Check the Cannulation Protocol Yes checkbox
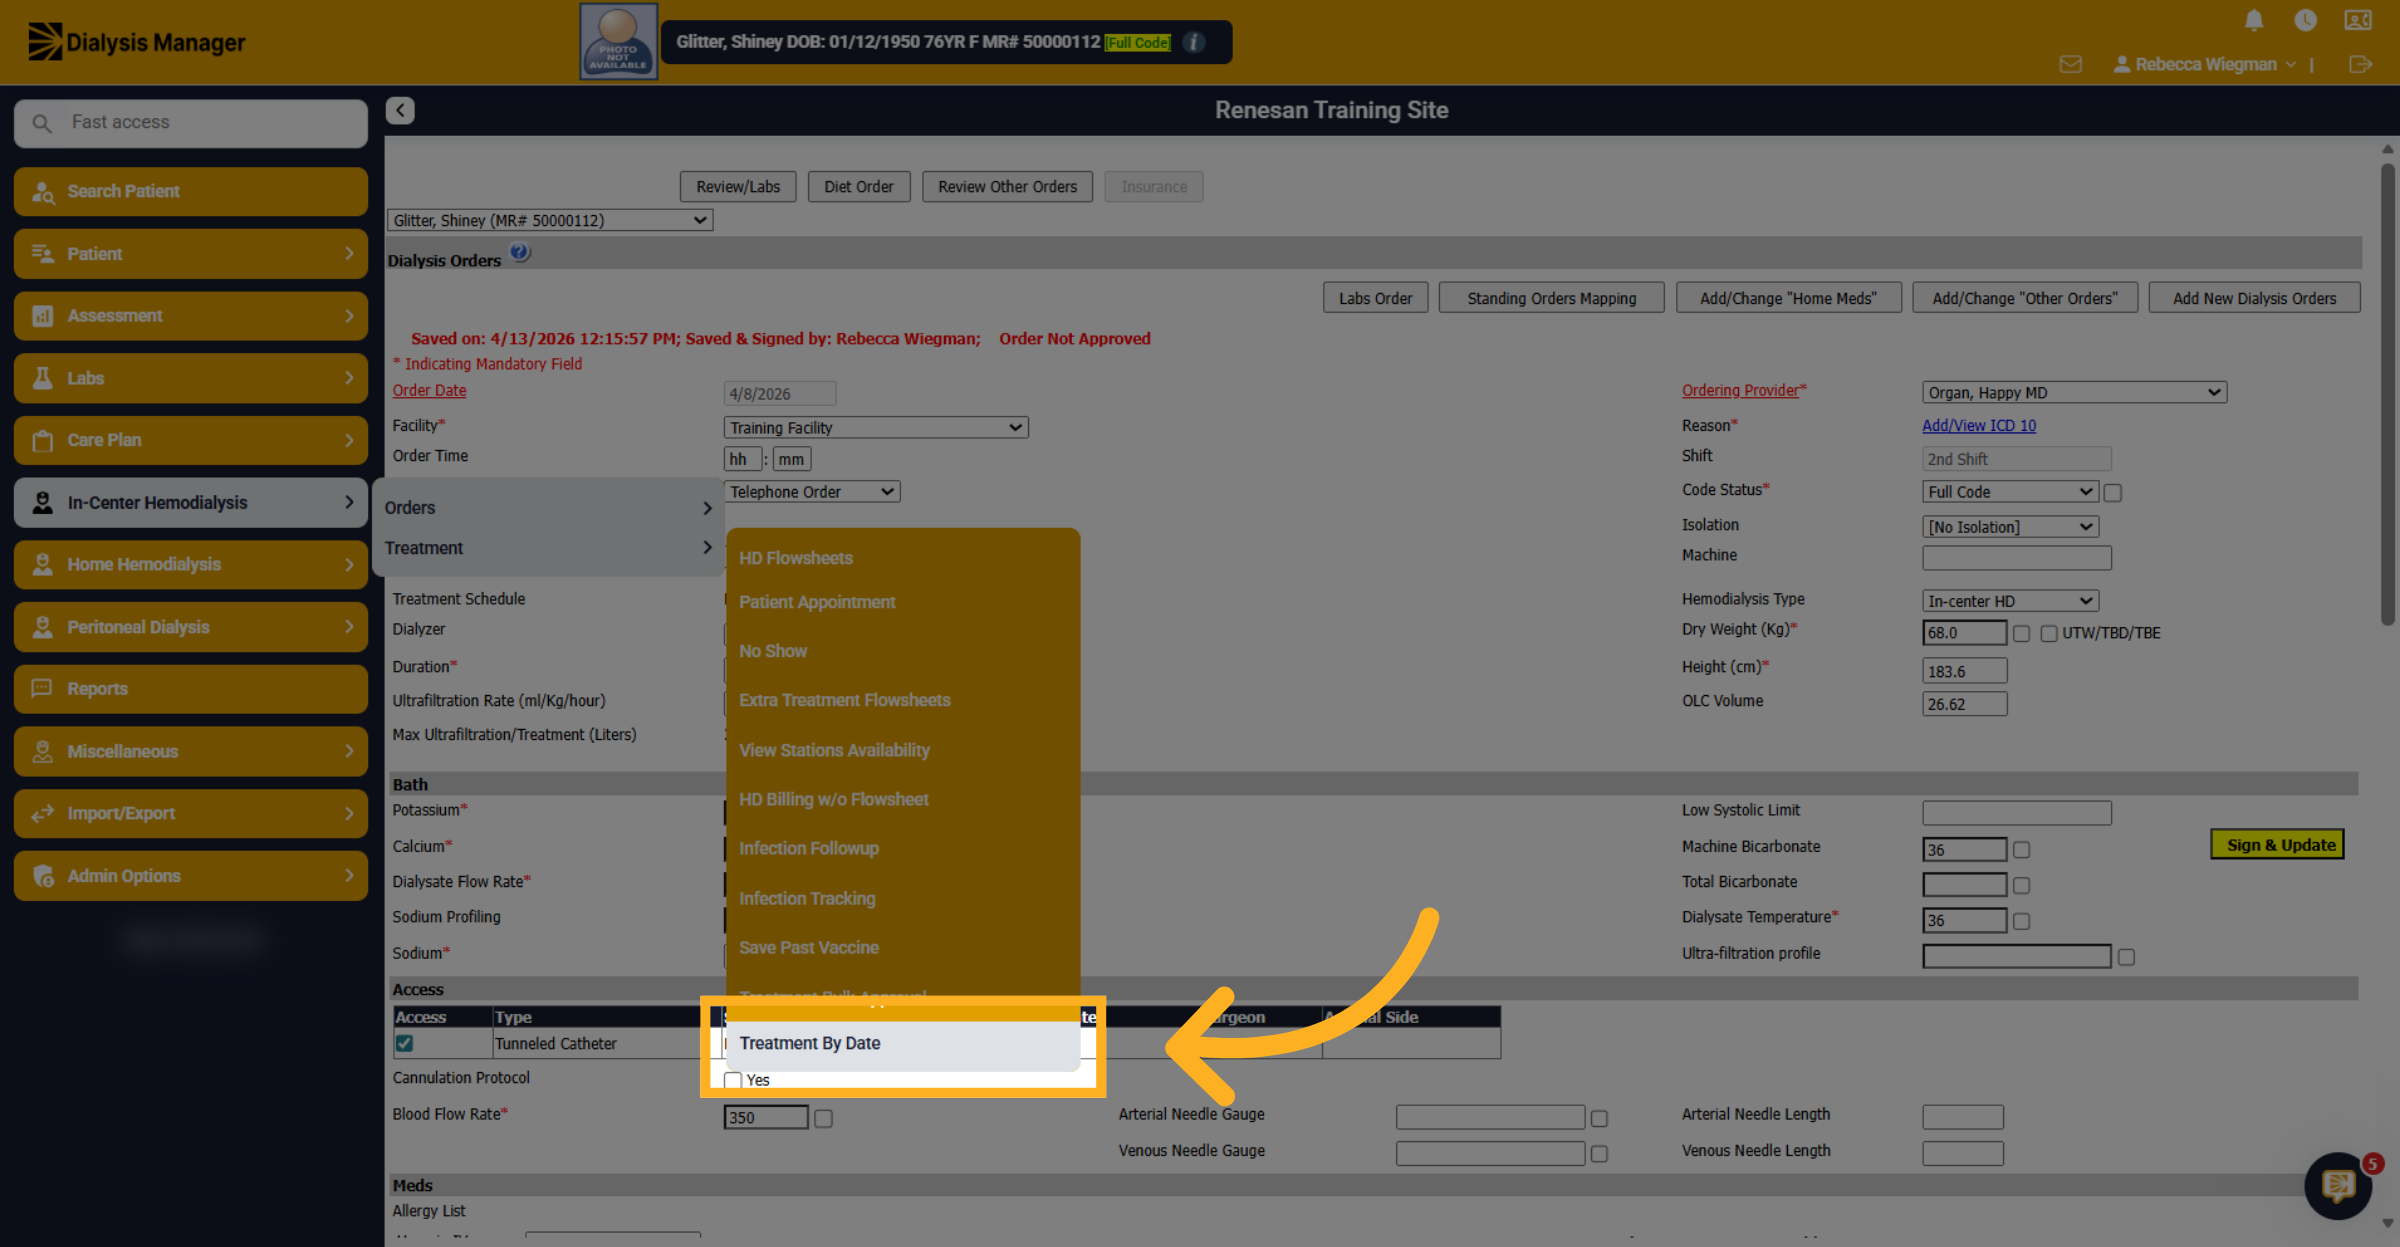Viewport: 2400px width, 1247px height. pyautogui.click(x=733, y=1080)
